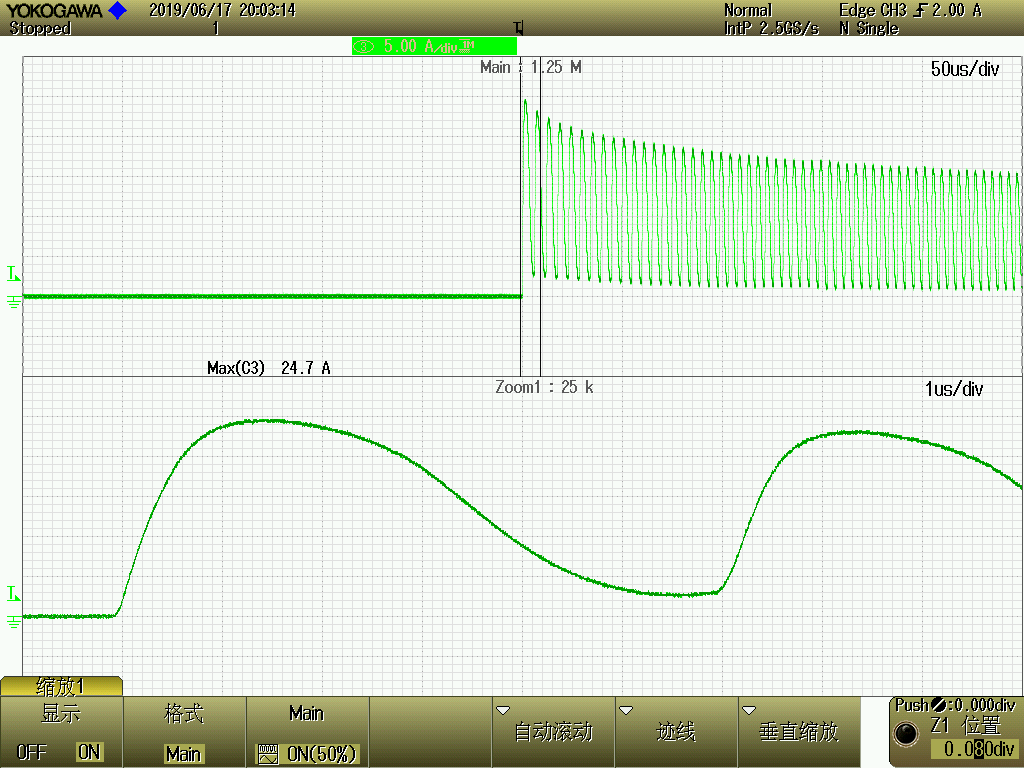Click the Max(C3) 24.7 A measurement readout

coord(268,368)
